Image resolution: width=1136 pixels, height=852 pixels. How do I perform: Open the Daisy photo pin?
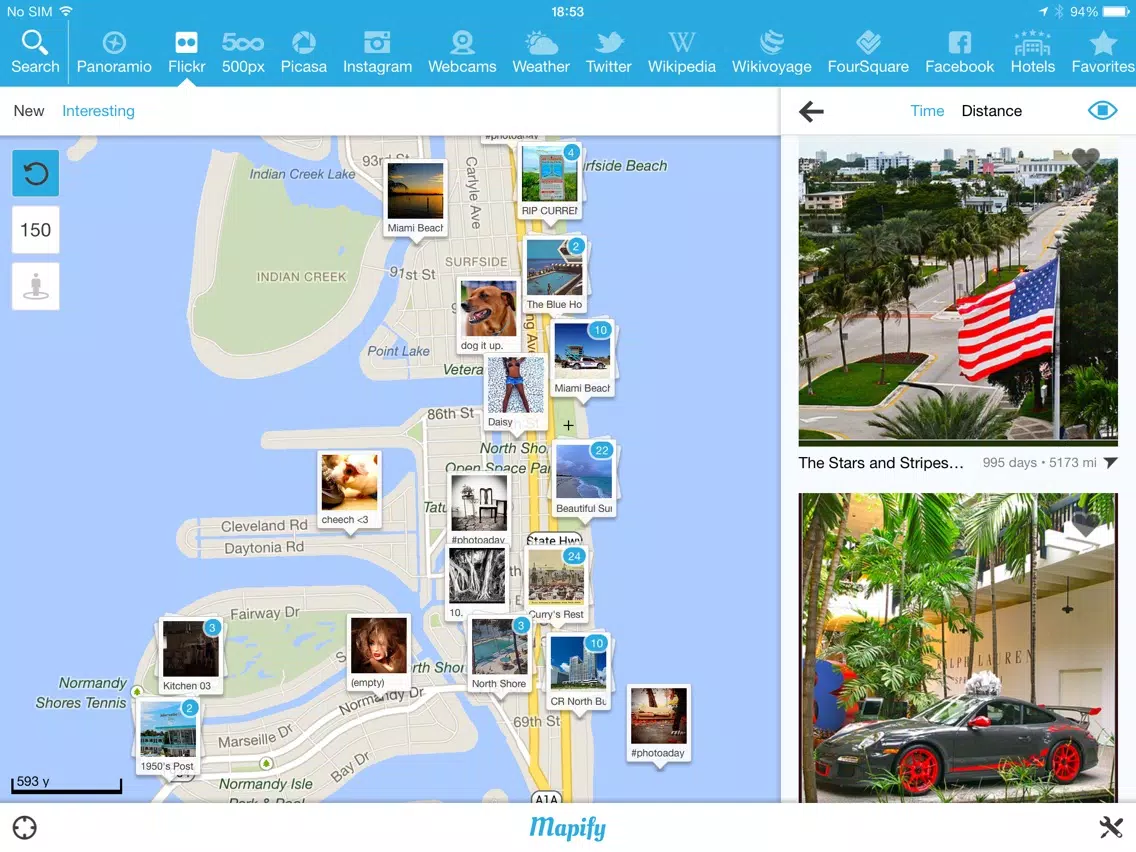point(515,393)
